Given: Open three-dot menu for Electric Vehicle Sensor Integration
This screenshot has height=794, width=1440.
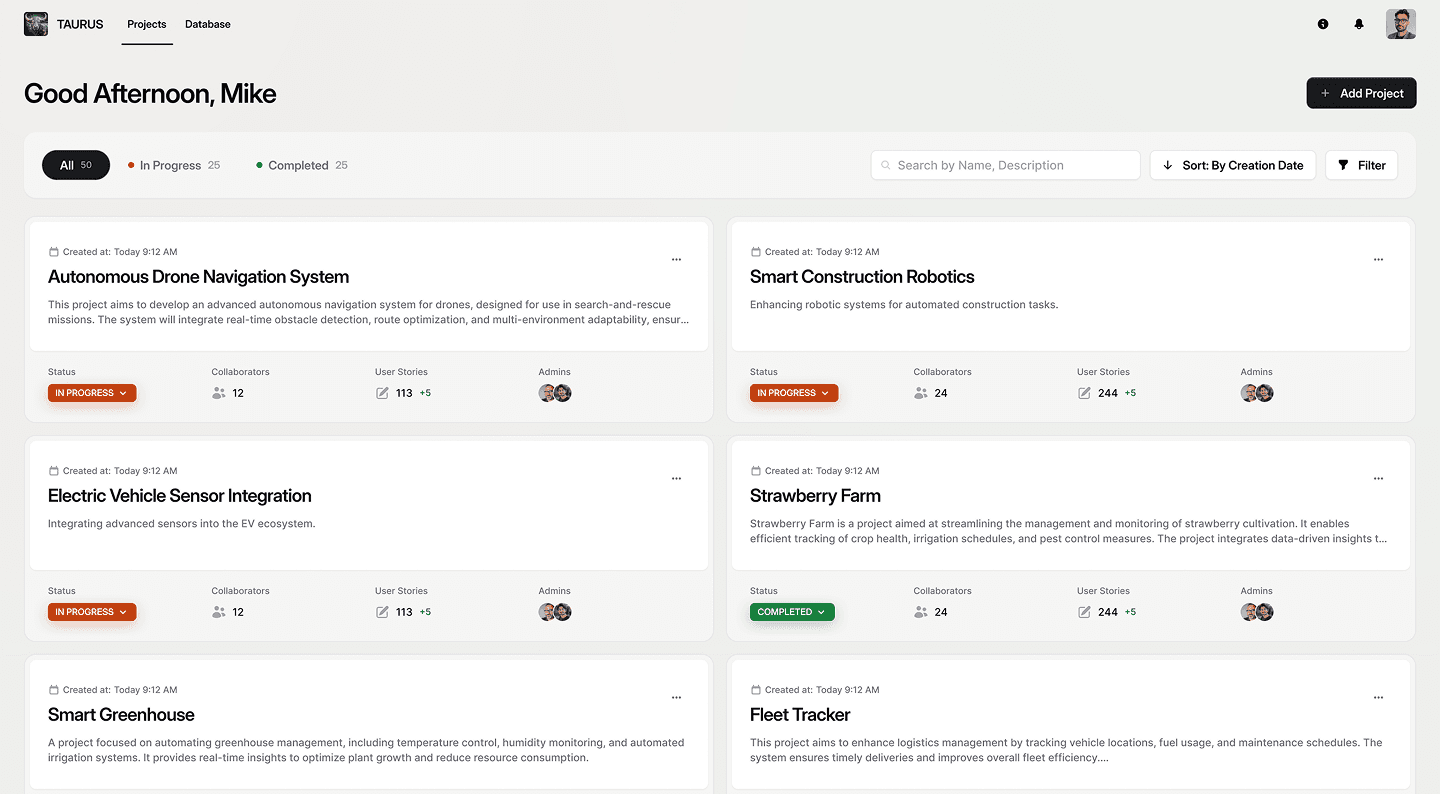Looking at the screenshot, I should (x=677, y=479).
